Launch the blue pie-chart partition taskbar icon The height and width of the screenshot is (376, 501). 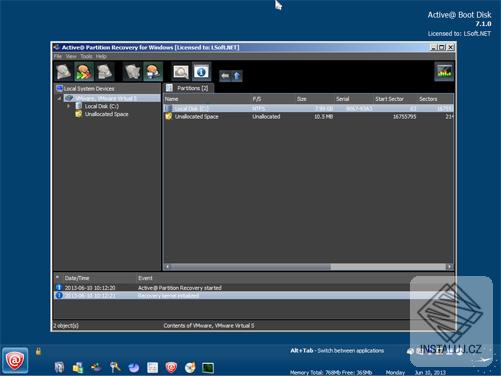pyautogui.click(x=134, y=367)
